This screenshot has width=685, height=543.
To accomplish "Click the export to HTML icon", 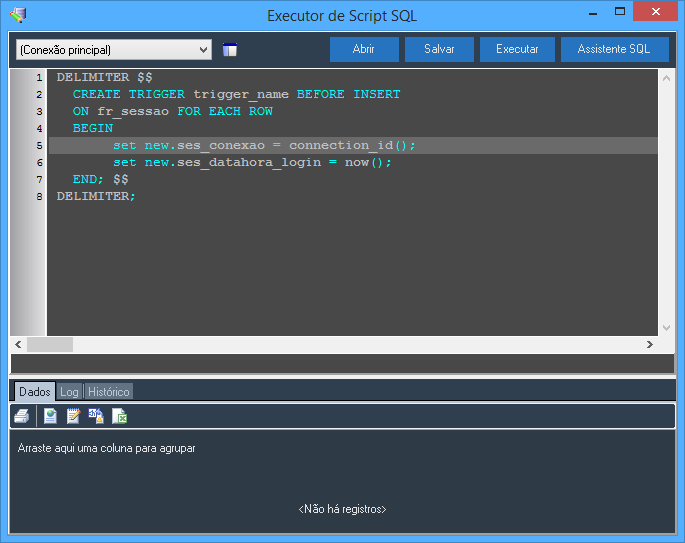I will pyautogui.click(x=50, y=416).
